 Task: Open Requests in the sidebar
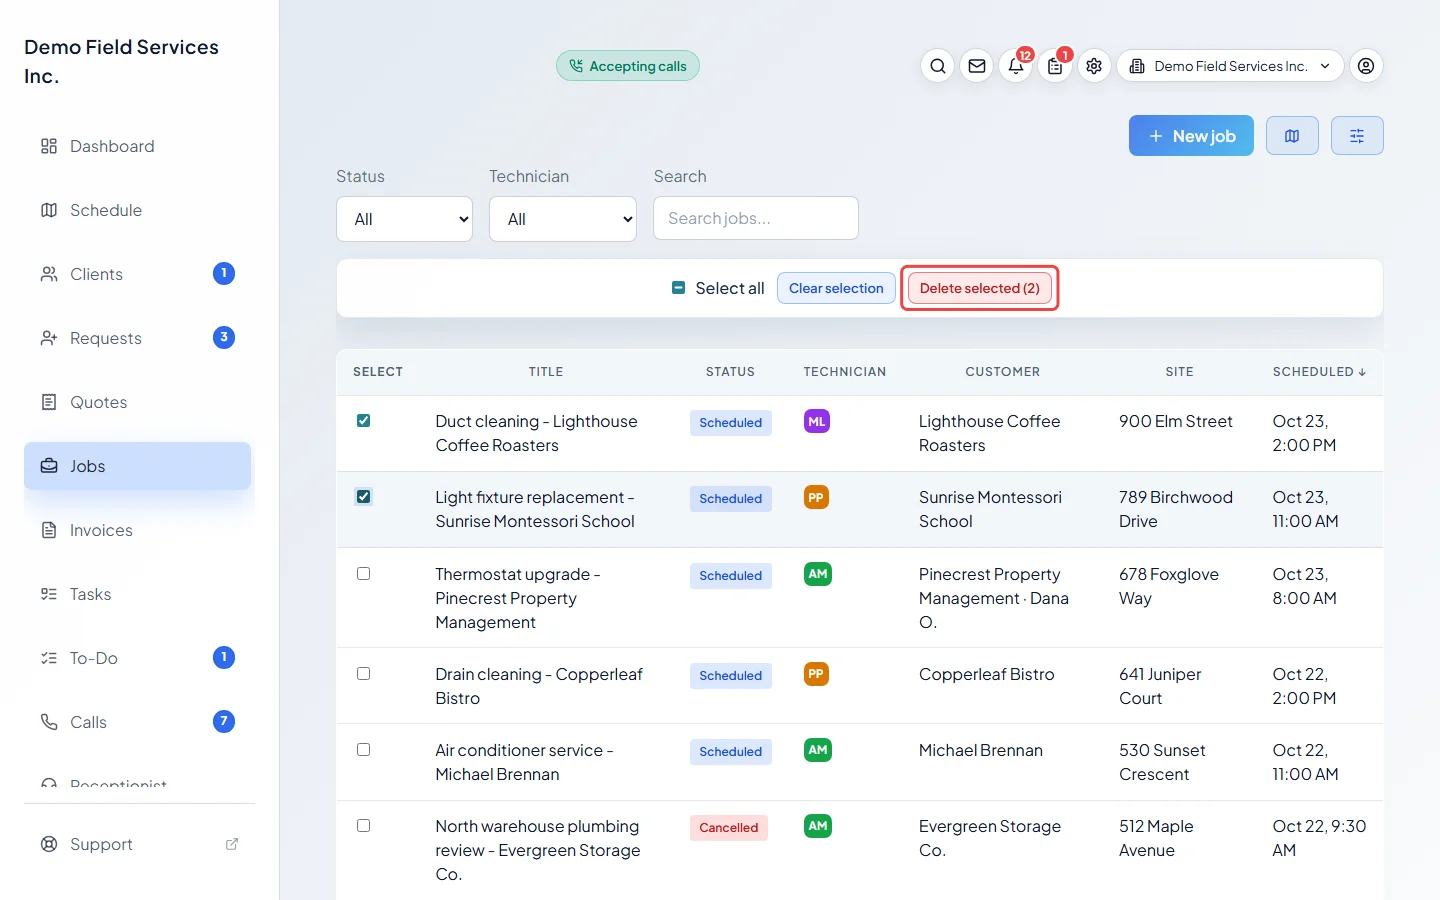[x=137, y=338]
